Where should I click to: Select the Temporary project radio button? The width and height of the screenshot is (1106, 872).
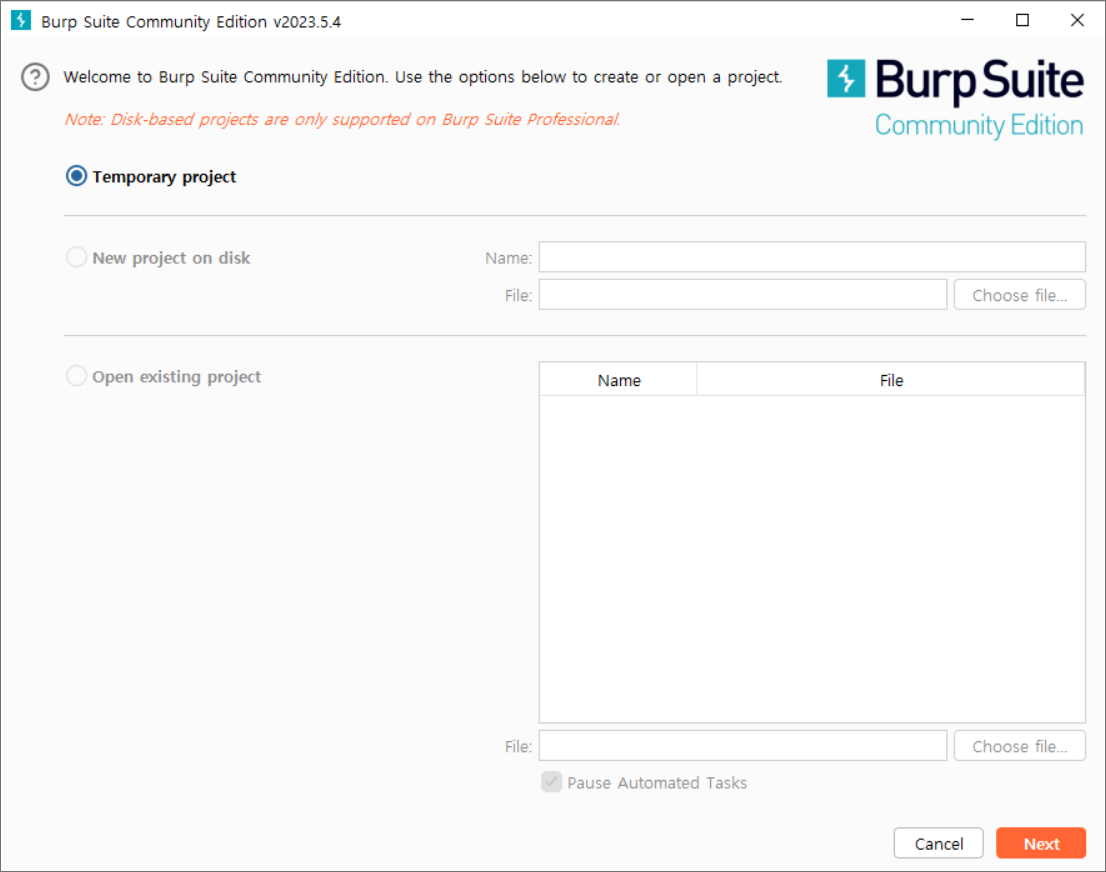click(76, 176)
